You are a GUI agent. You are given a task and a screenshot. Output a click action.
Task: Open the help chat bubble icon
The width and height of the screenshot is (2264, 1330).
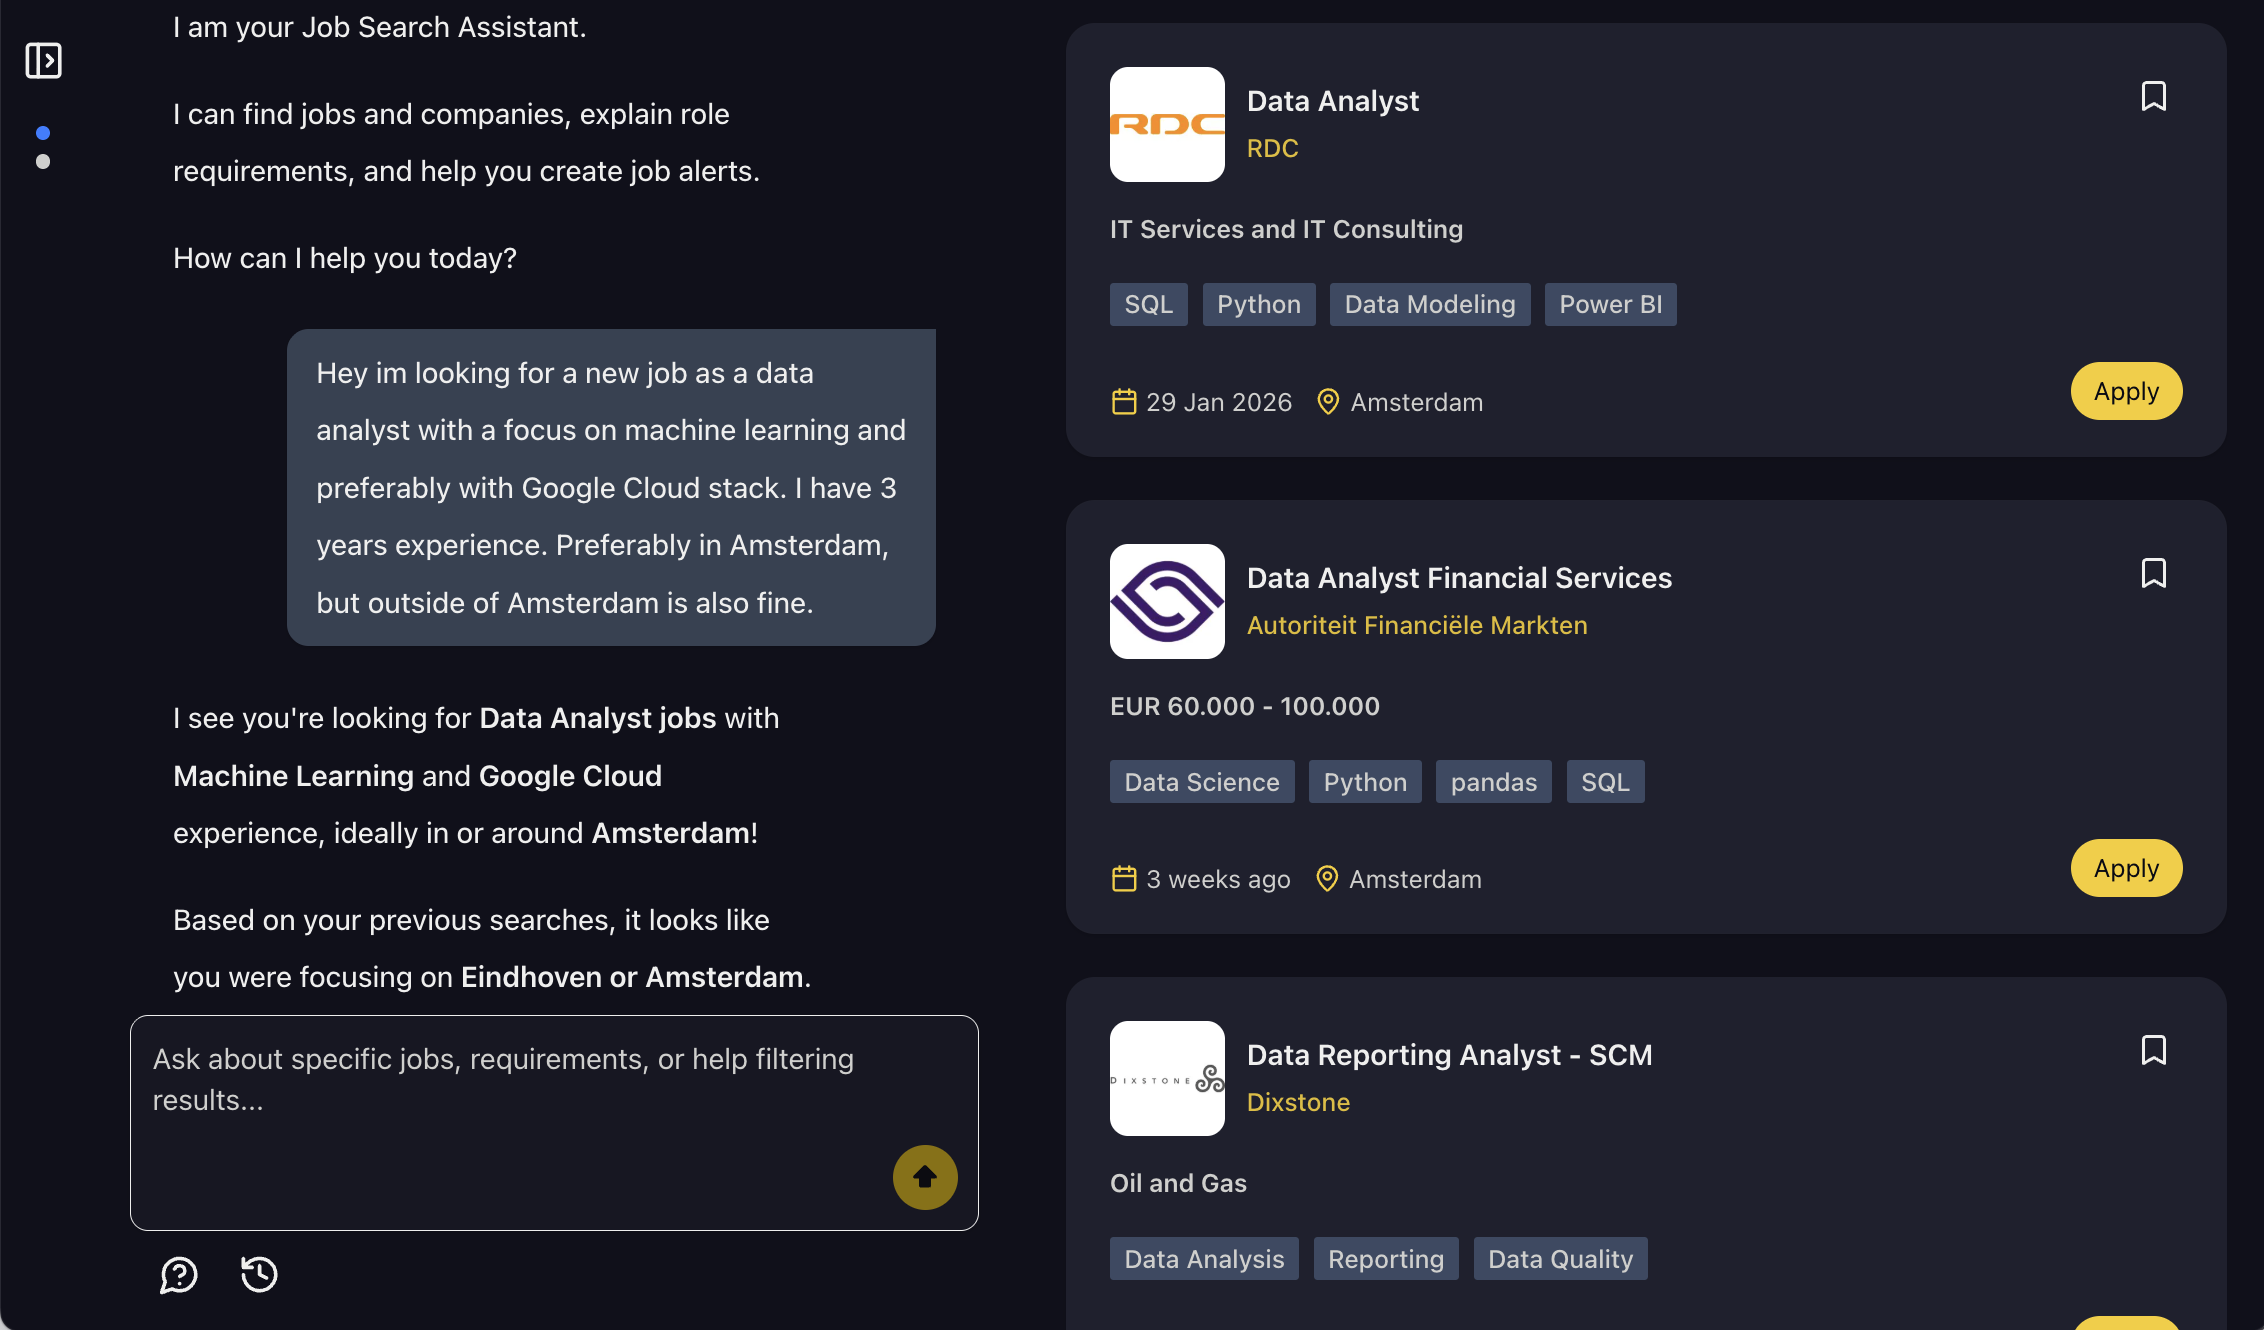179,1275
